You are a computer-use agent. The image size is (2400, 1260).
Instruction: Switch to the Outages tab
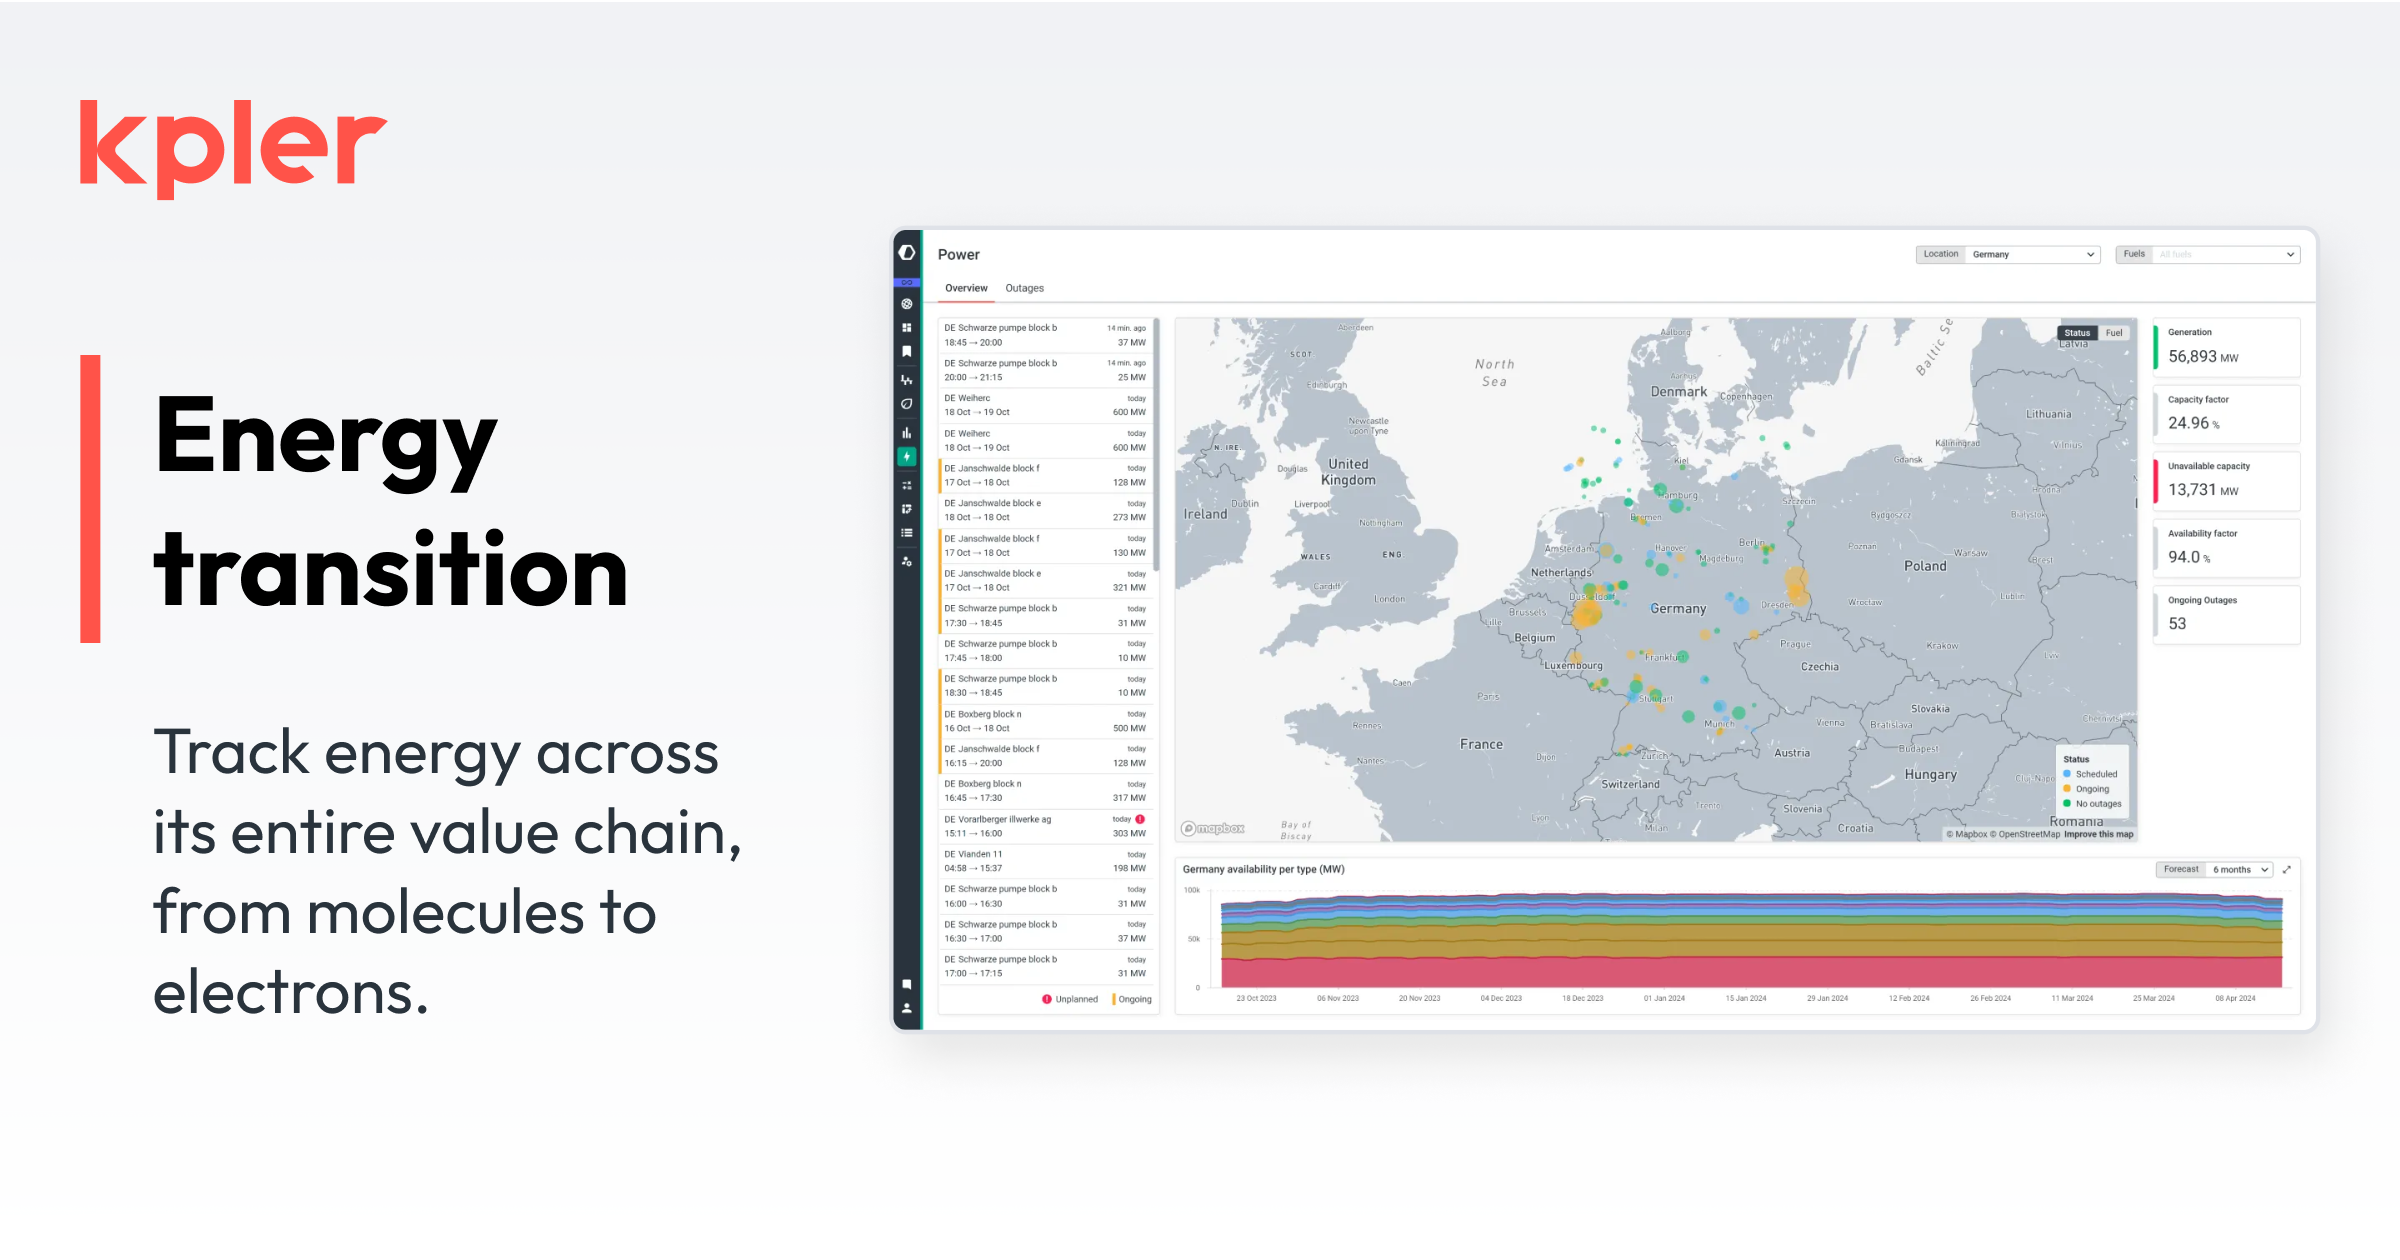[1024, 288]
